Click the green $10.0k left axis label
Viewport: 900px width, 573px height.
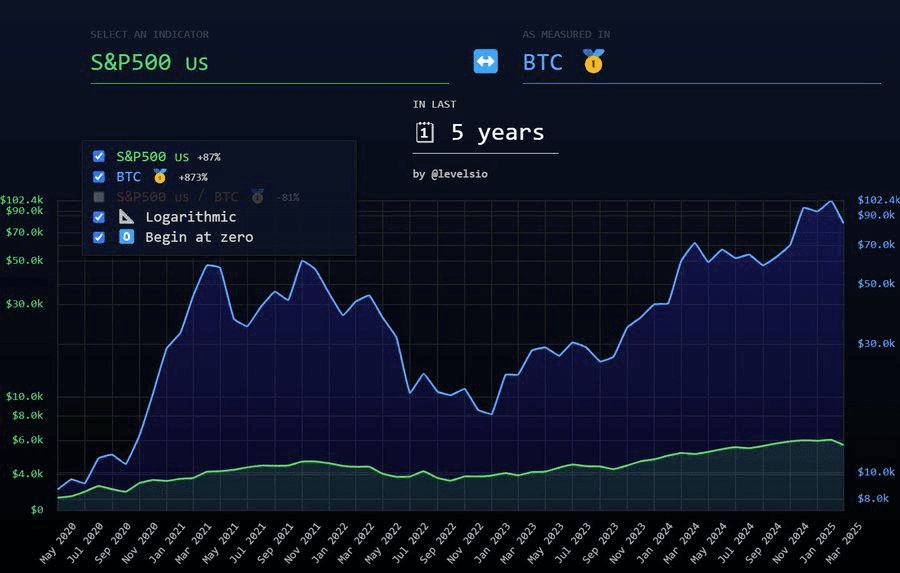coord(25,396)
